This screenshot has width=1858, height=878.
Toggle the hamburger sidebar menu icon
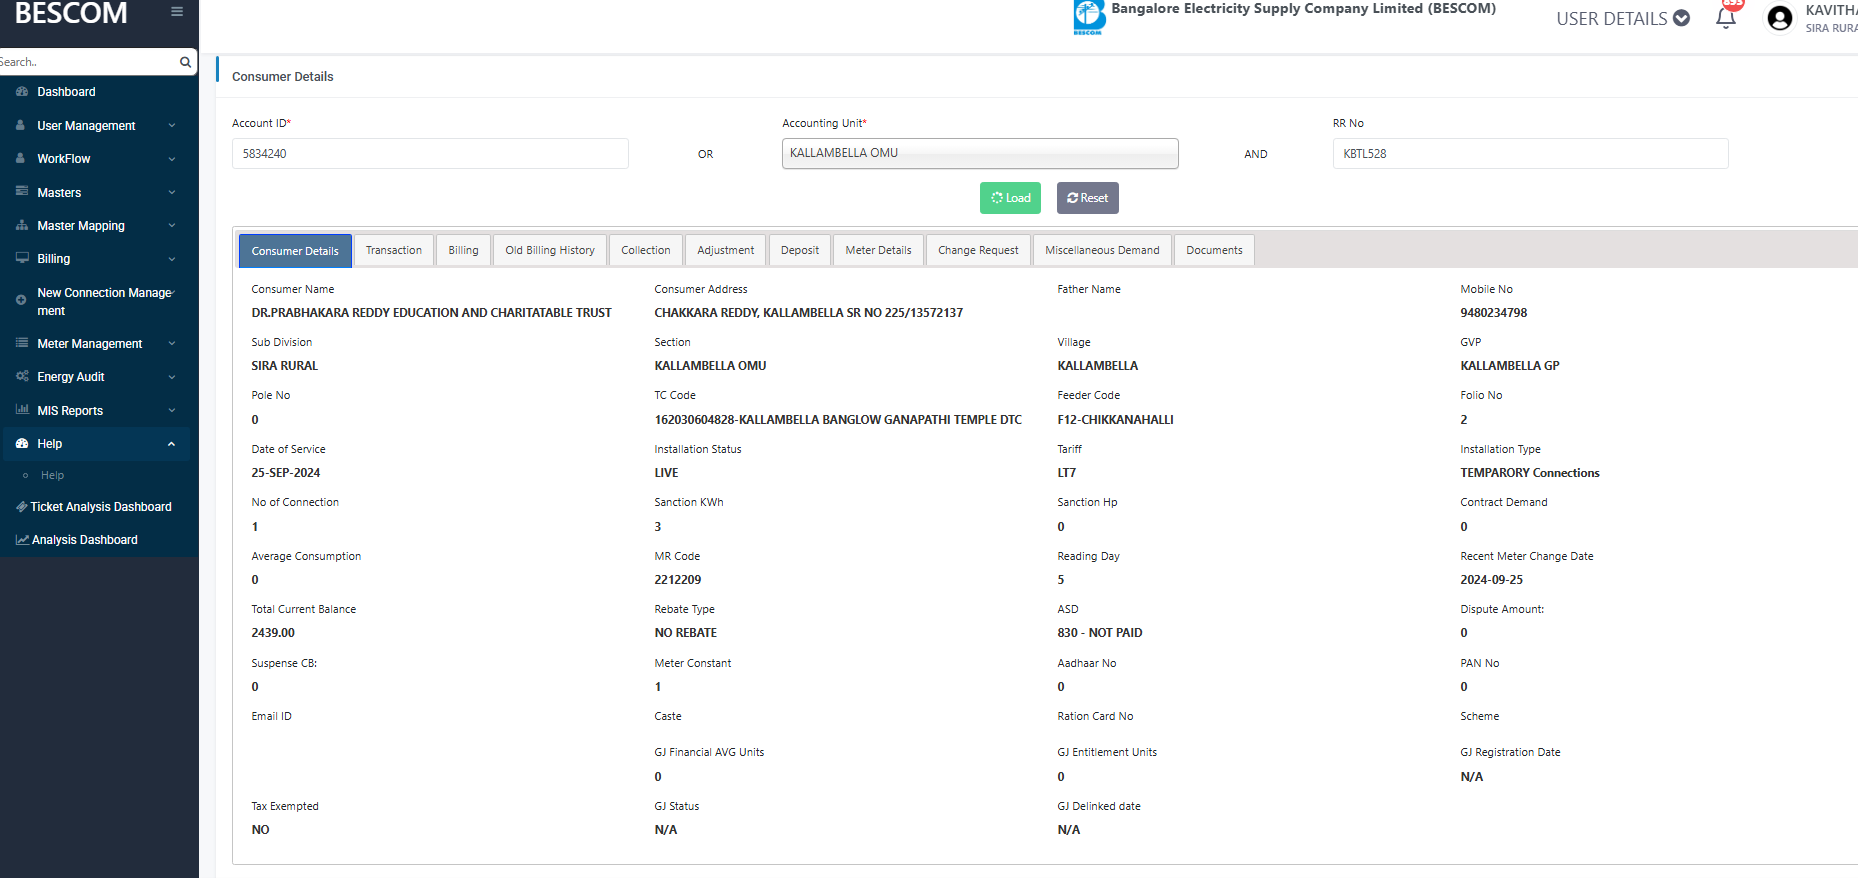pyautogui.click(x=177, y=12)
